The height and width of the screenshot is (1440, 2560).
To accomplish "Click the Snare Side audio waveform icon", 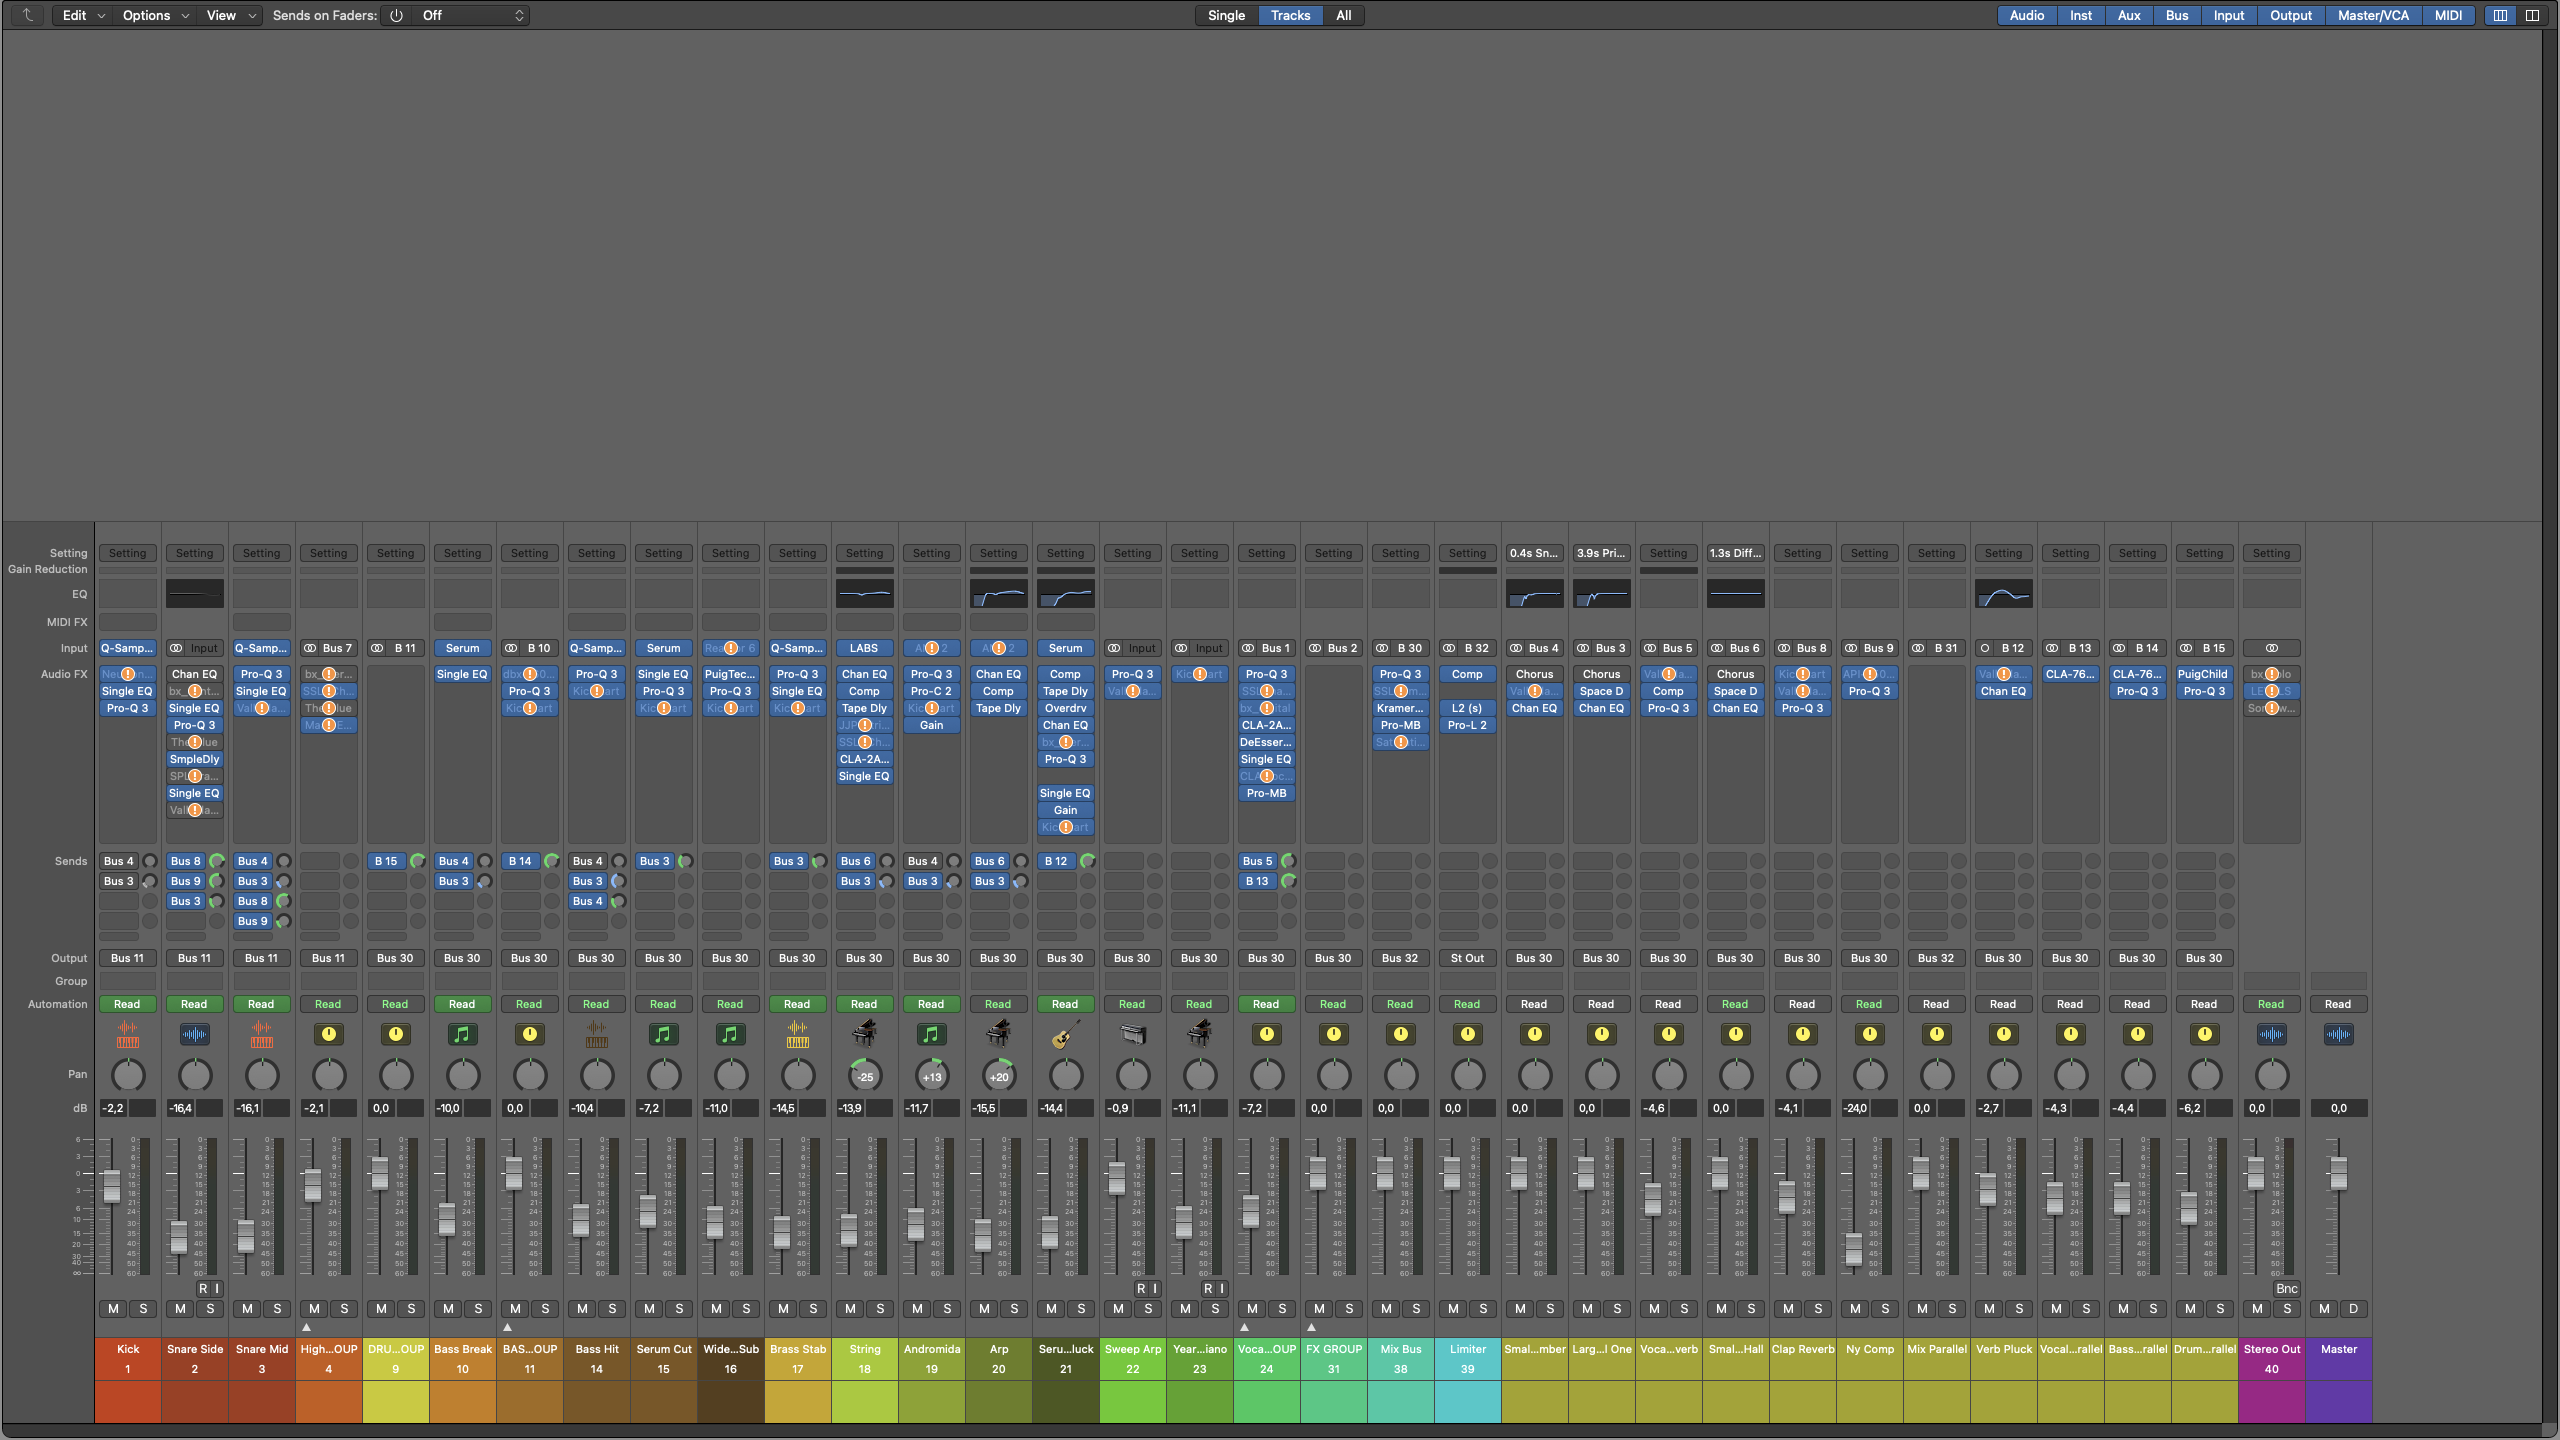I will pyautogui.click(x=194, y=1034).
